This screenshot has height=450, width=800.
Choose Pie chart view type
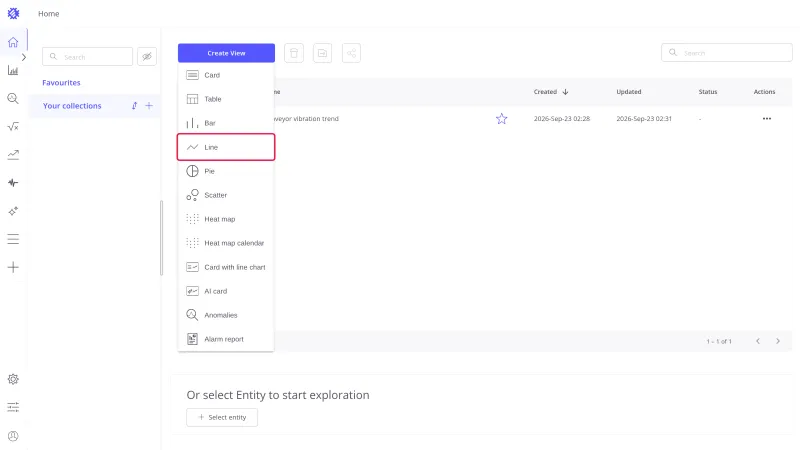pos(226,171)
